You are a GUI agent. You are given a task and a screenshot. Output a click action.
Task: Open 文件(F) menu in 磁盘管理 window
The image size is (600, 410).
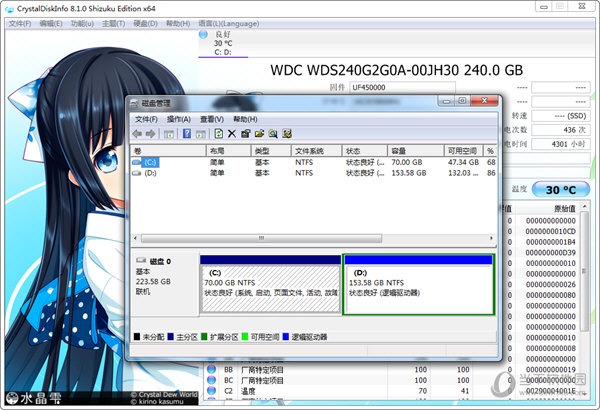[x=146, y=119]
